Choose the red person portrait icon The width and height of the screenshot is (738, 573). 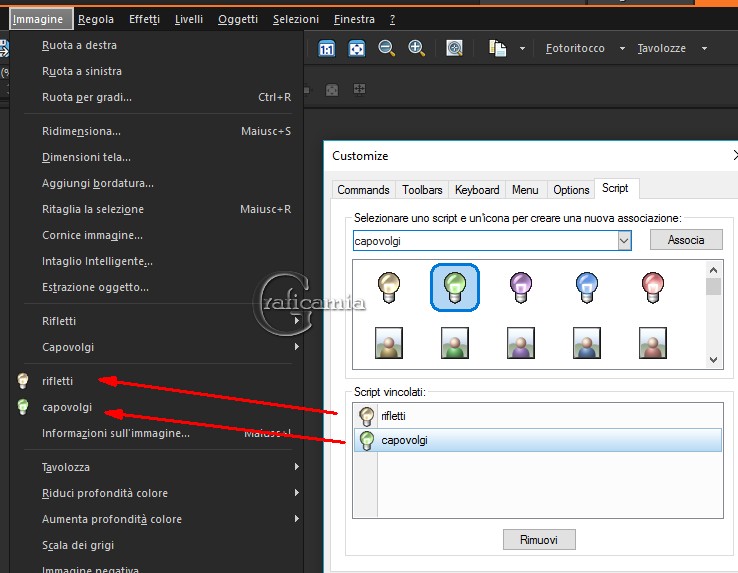652,343
